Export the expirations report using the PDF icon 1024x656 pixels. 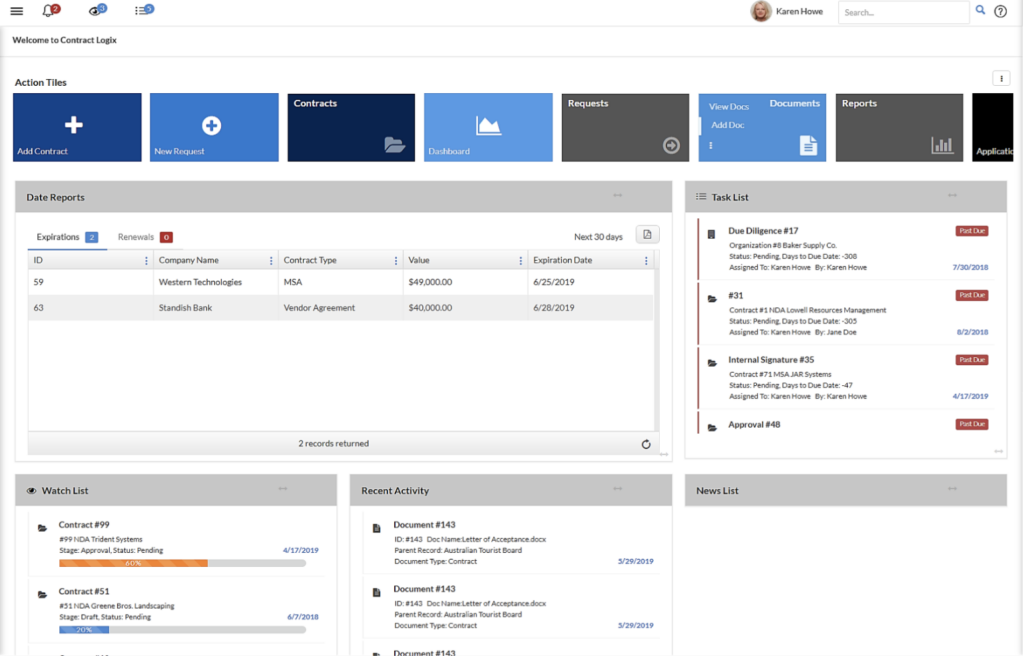pos(646,234)
